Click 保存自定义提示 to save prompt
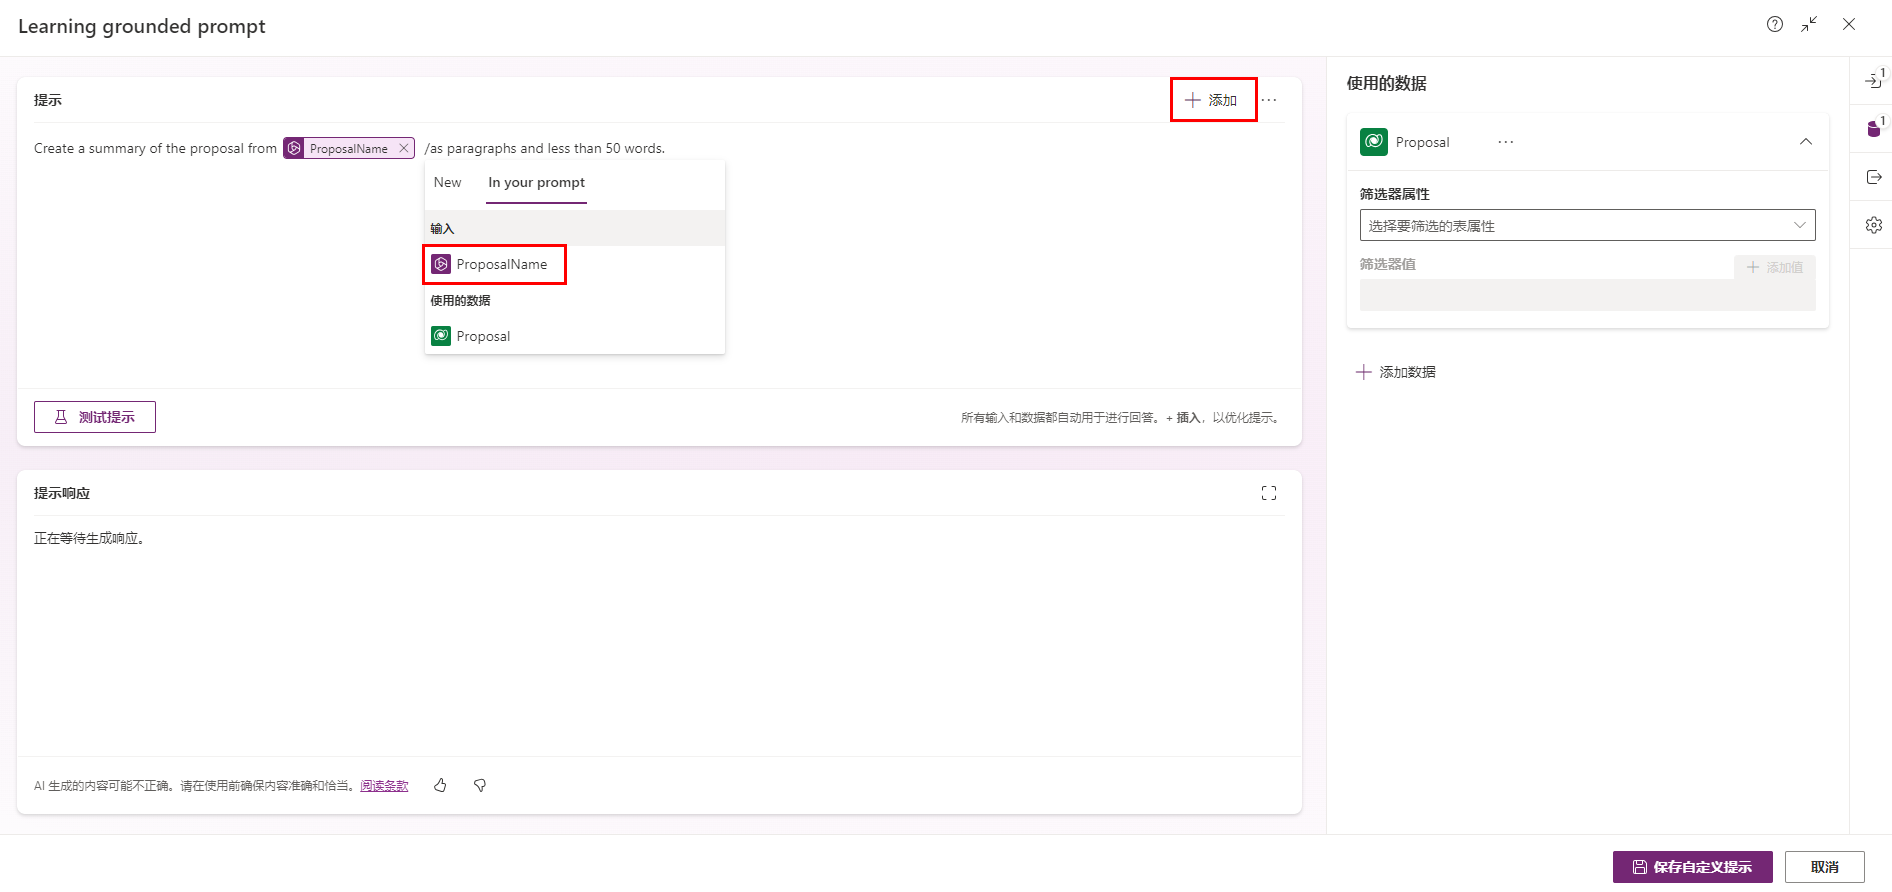Image resolution: width=1892 pixels, height=892 pixels. tap(1692, 867)
